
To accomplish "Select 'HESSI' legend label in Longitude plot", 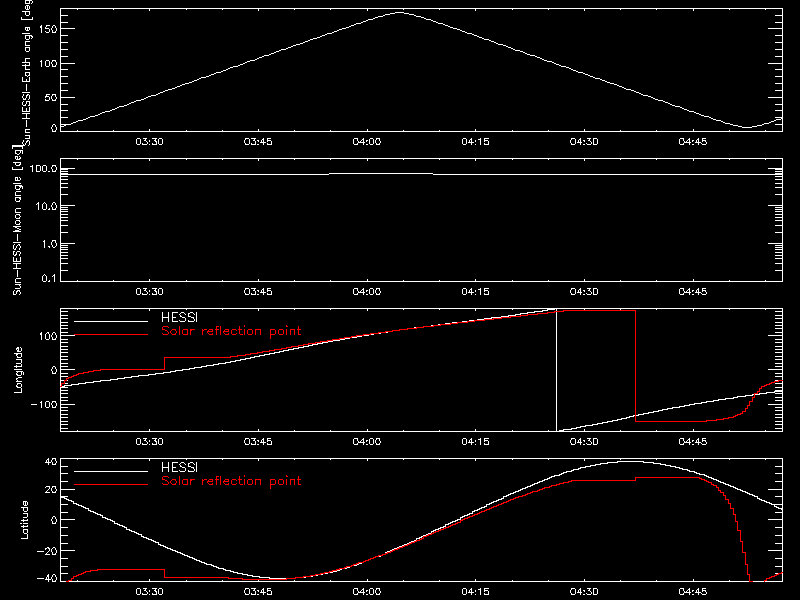I will pyautogui.click(x=179, y=317).
